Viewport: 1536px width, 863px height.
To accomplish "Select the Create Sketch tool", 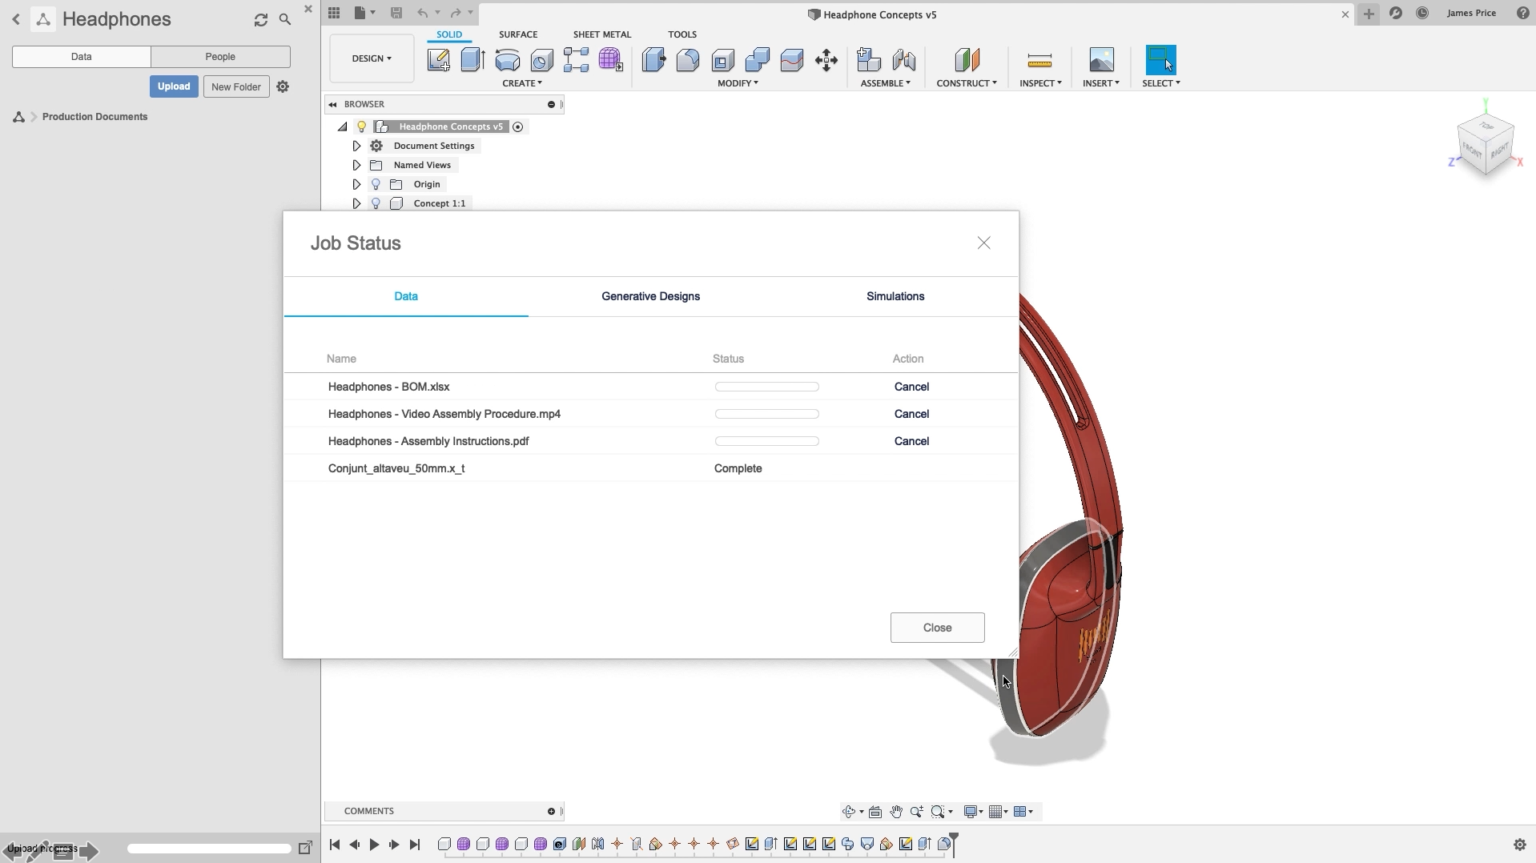I will coord(438,60).
